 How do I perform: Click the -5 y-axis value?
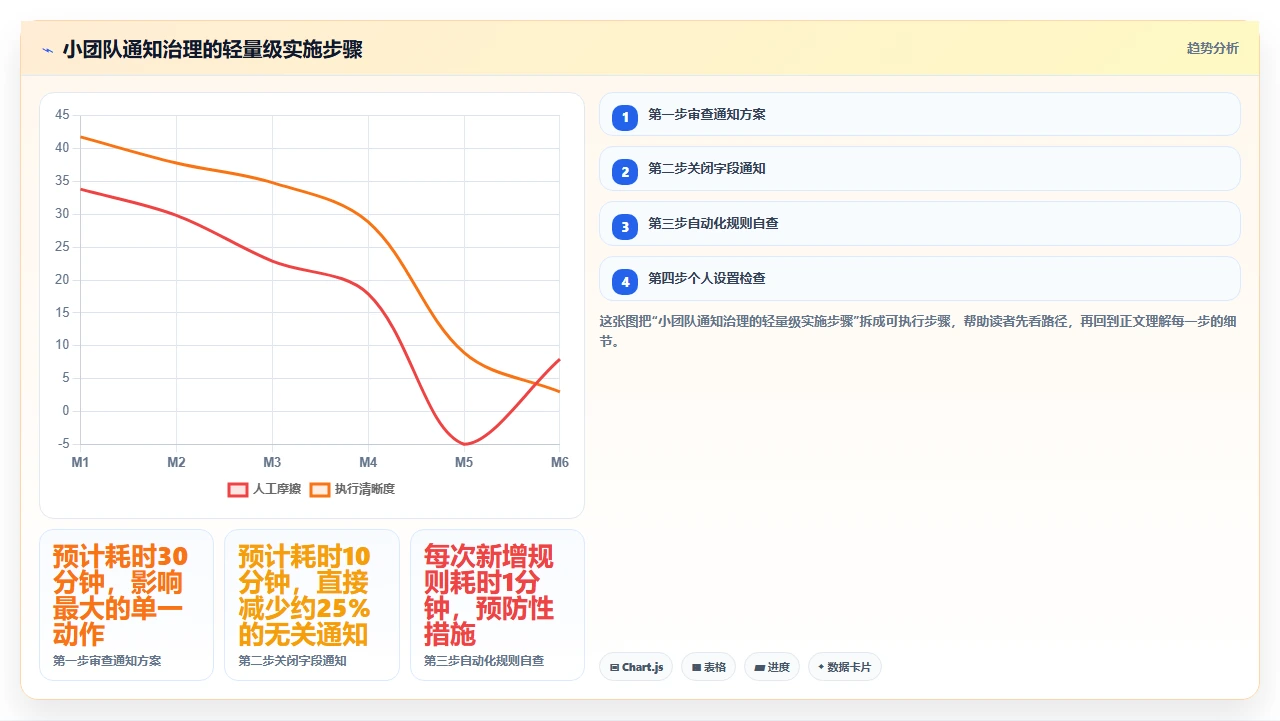tap(63, 444)
